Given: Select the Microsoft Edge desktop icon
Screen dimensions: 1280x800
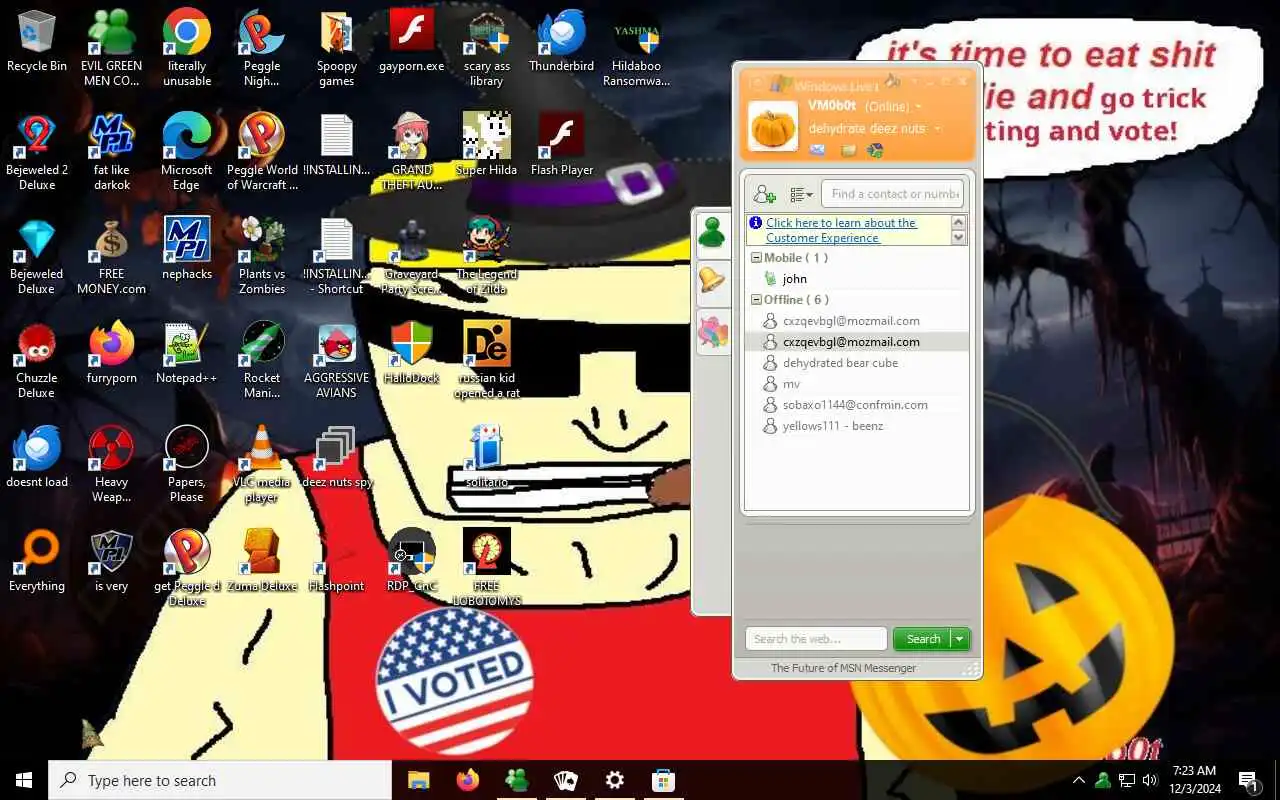Looking at the screenshot, I should 187,152.
